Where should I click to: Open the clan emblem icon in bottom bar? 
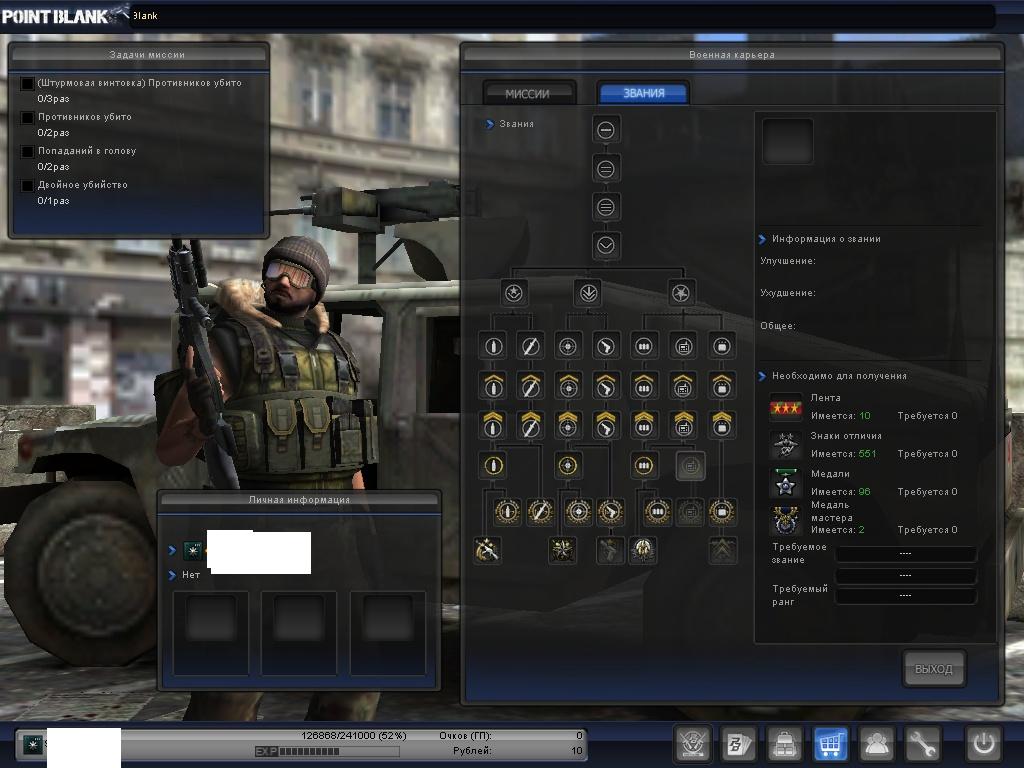[692, 744]
